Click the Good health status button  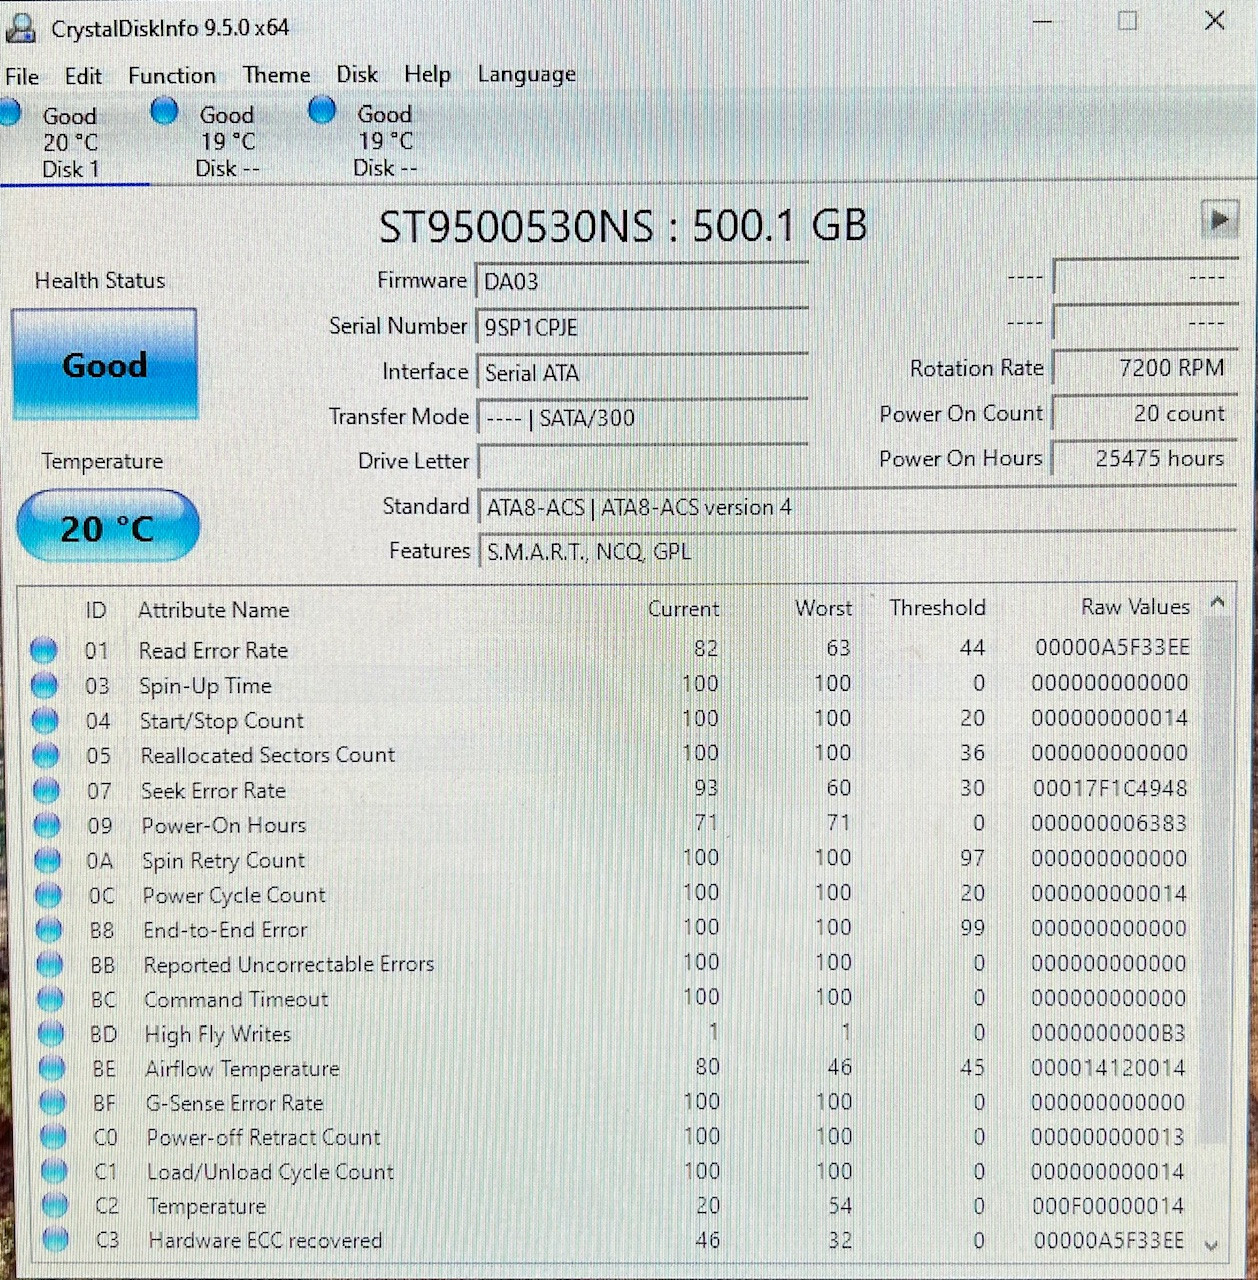[x=104, y=364]
